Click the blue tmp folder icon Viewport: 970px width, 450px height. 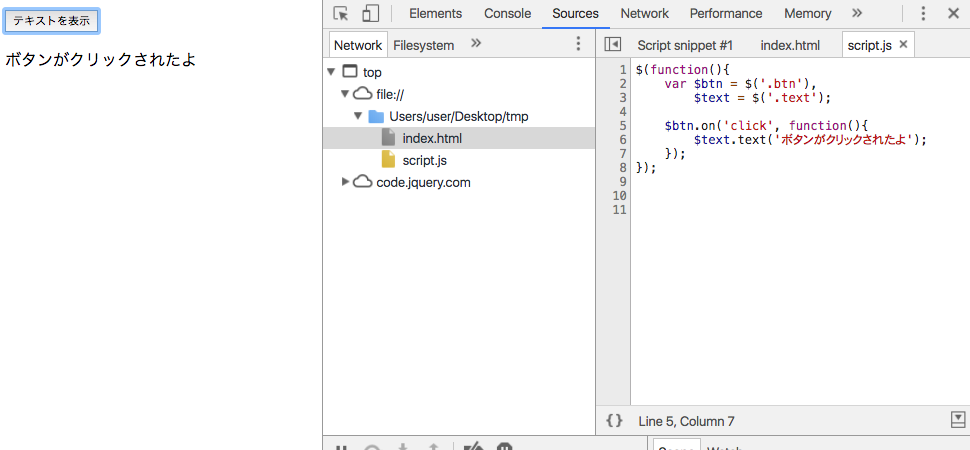376,116
